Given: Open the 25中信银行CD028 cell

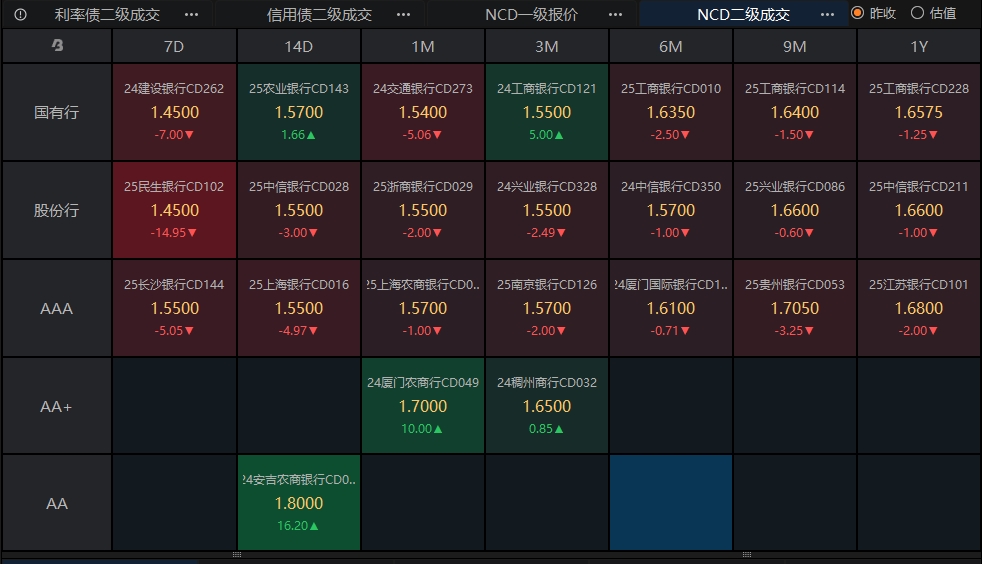Looking at the screenshot, I should [299, 210].
